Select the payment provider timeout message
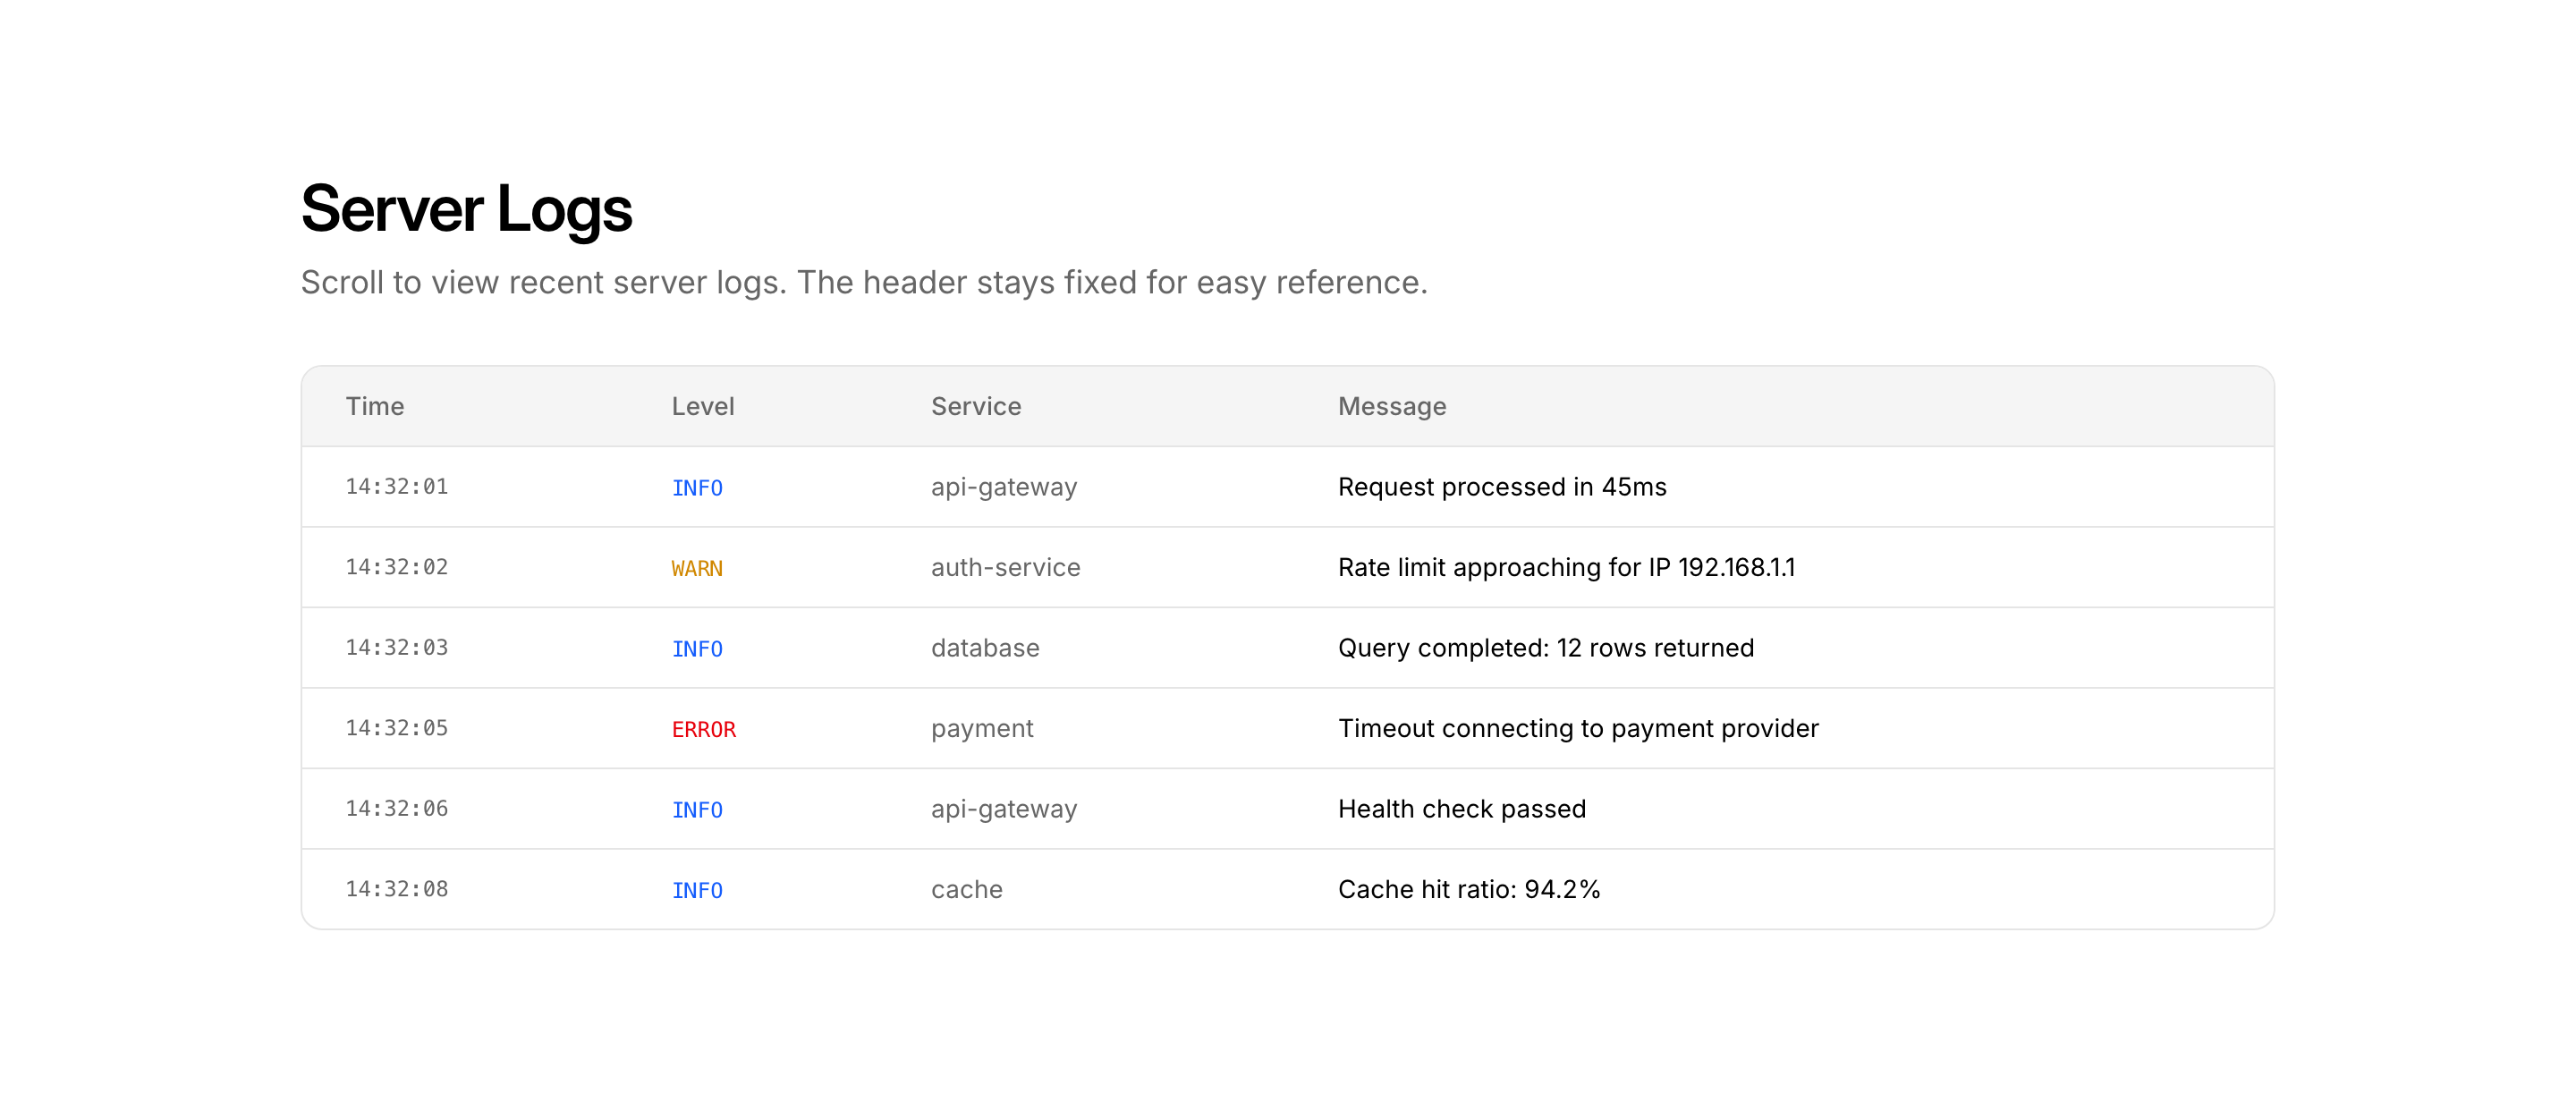 coord(1577,728)
